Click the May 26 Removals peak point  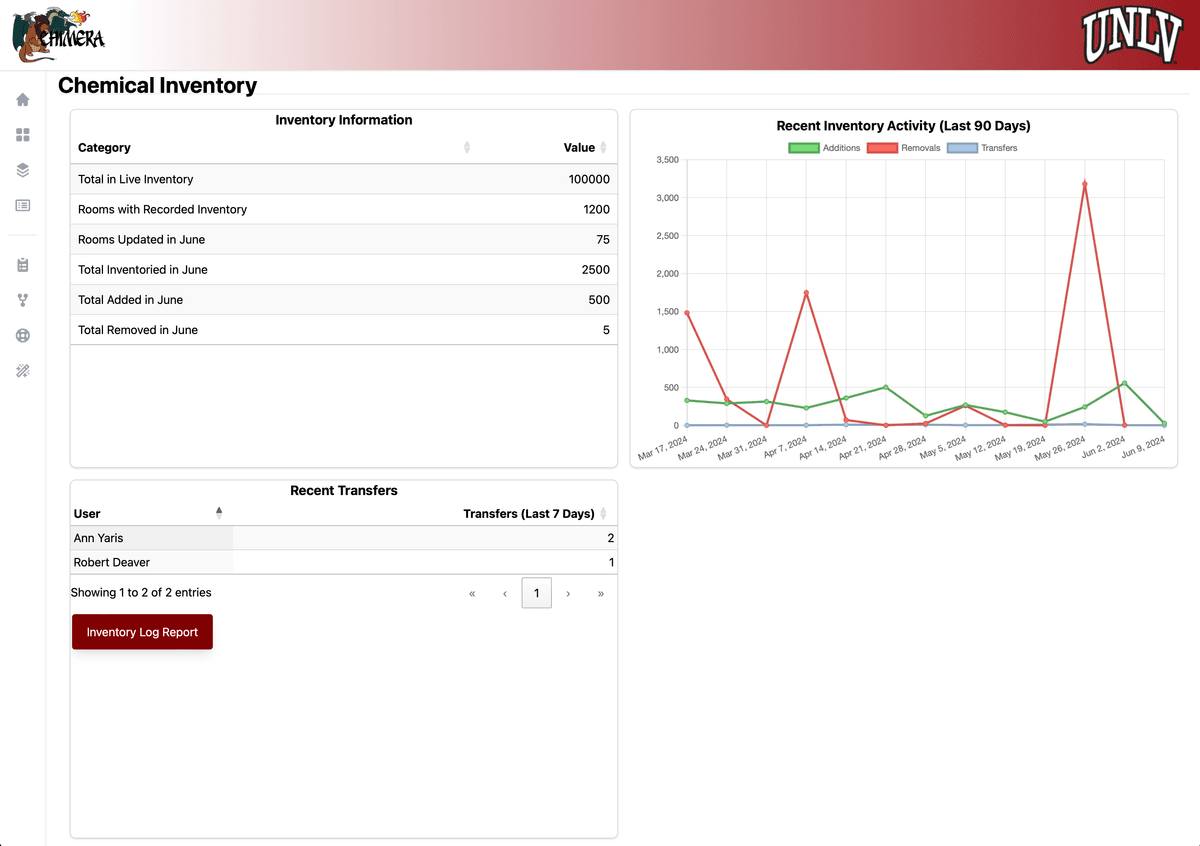pos(1084,183)
